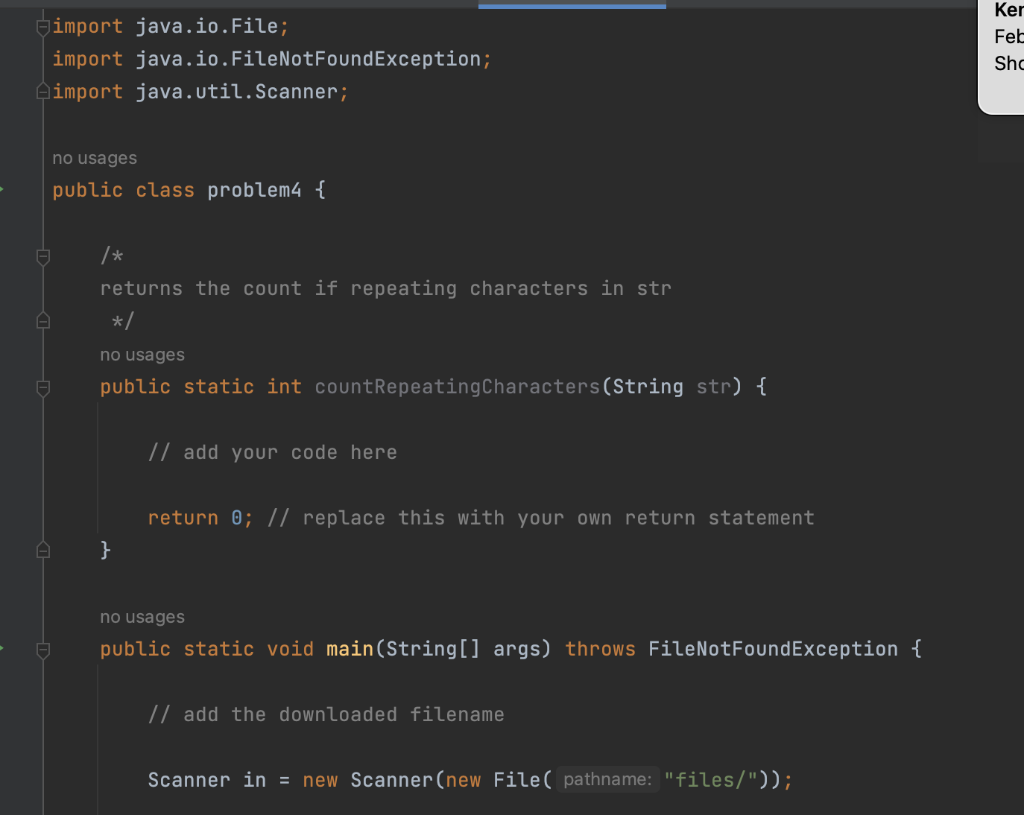Screen dimensions: 1024x815
Task: Click the expand marker below the import block
Action: 42,91
